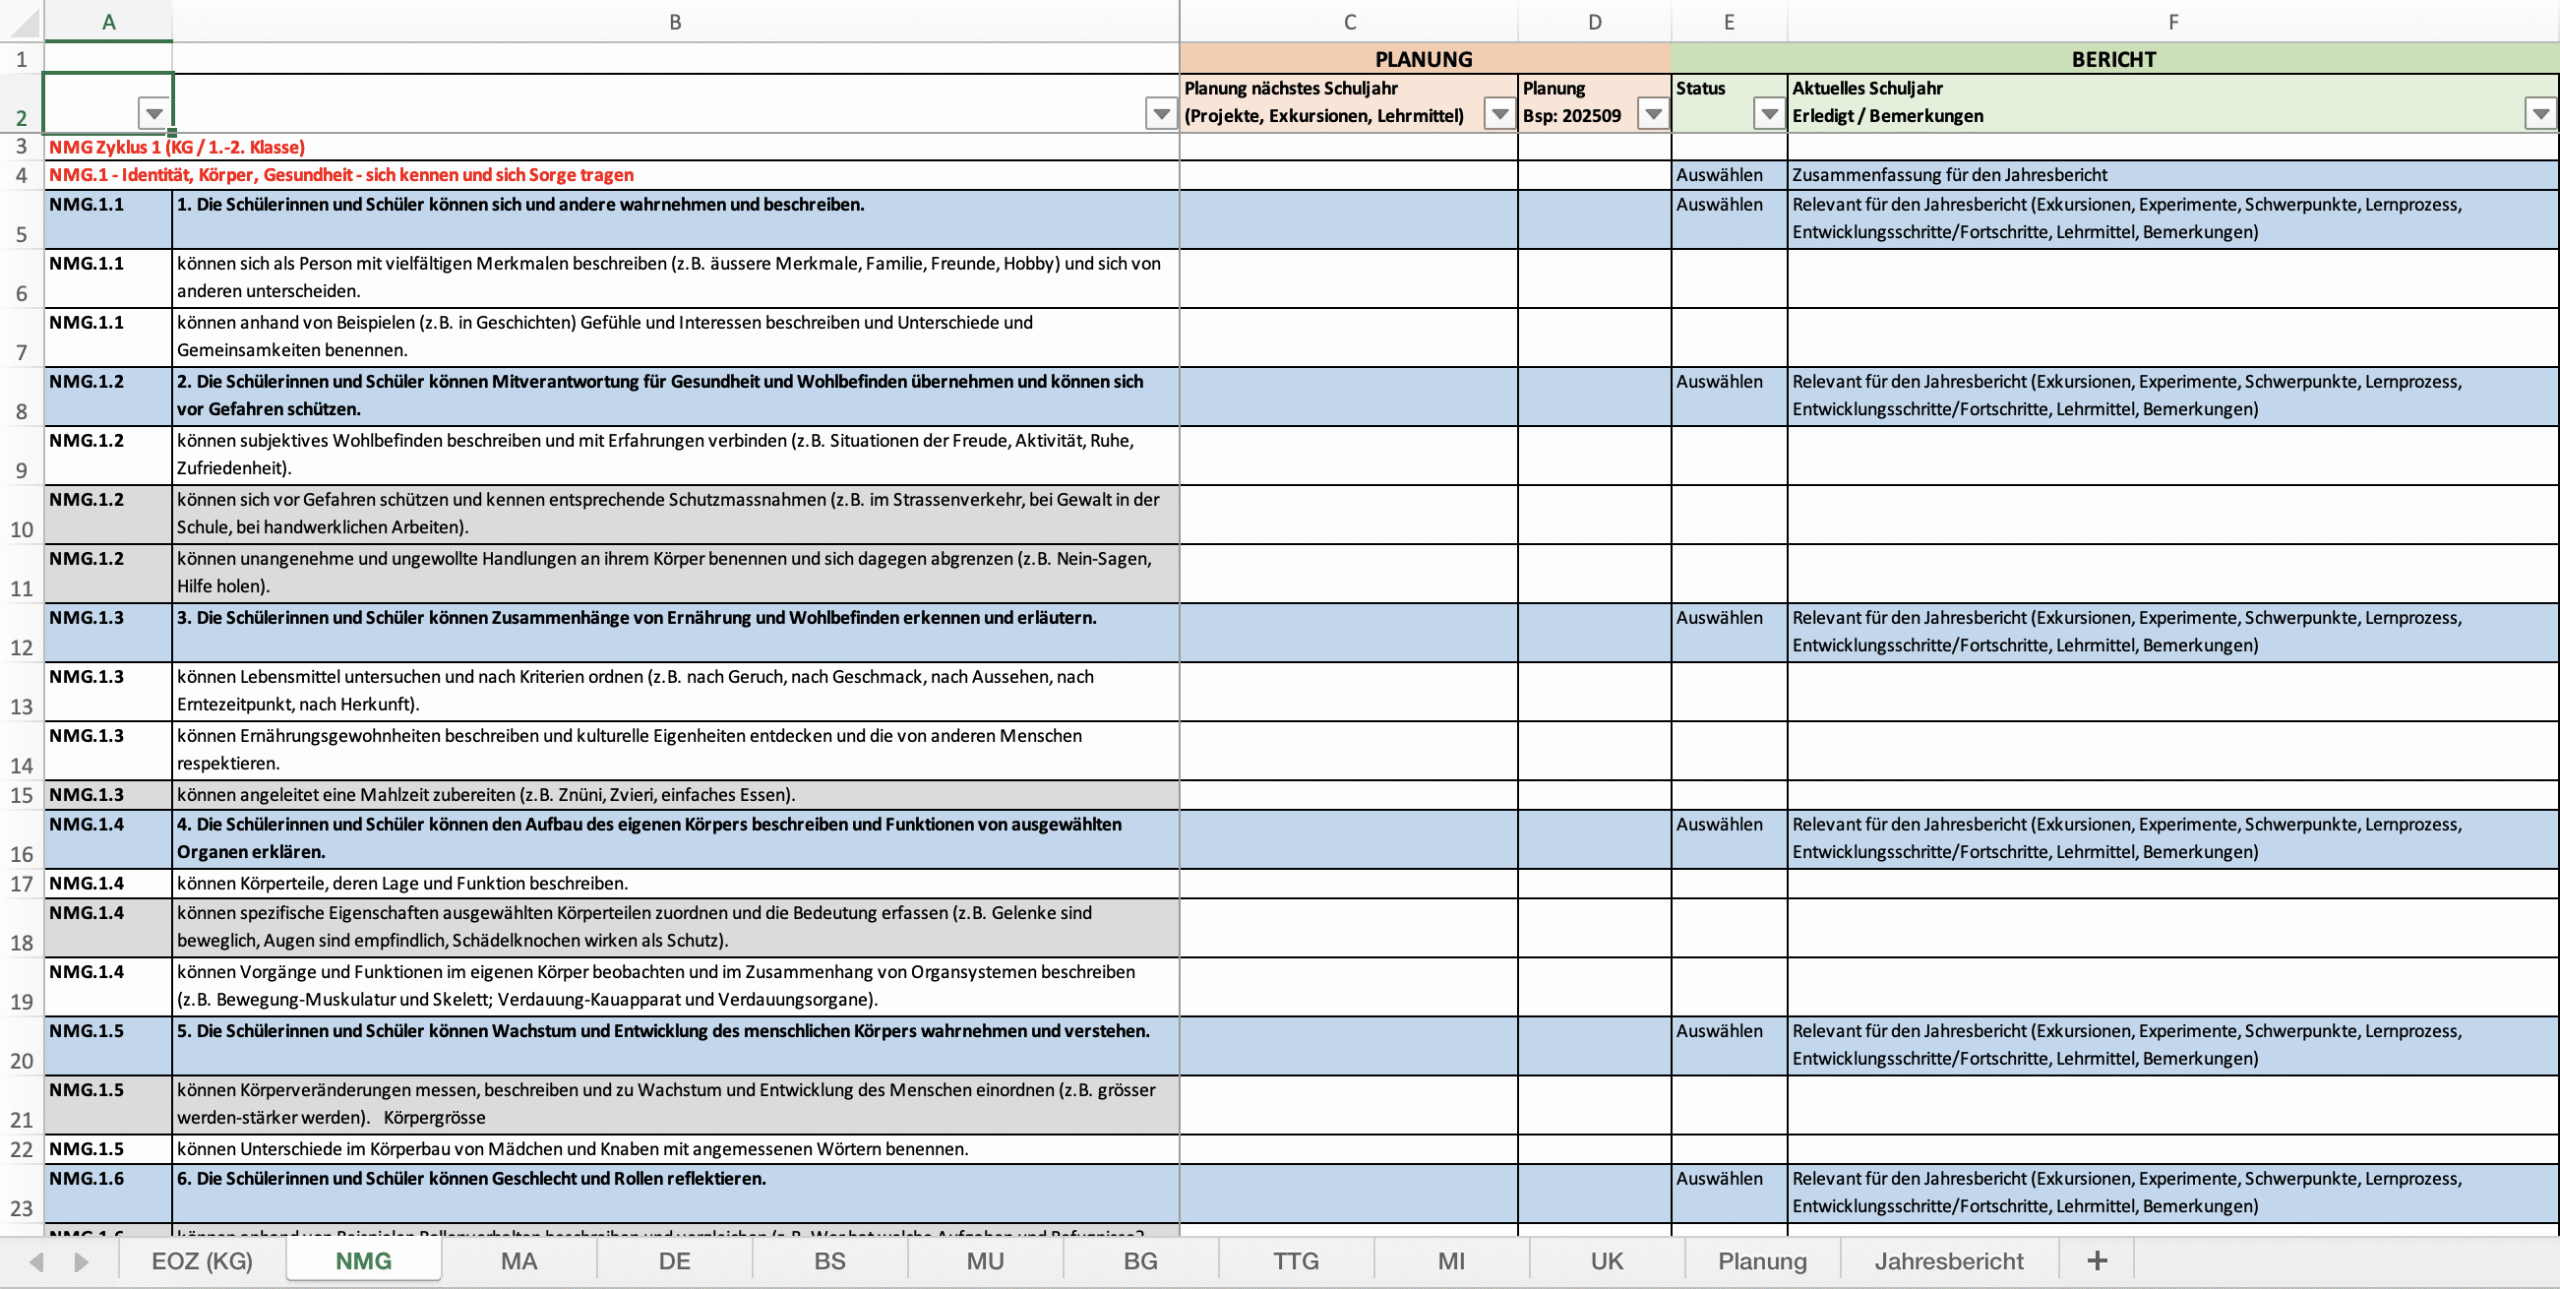Open the 'Aktuelles Schuljahr' filter dropdown
2560x1289 pixels.
click(2540, 114)
